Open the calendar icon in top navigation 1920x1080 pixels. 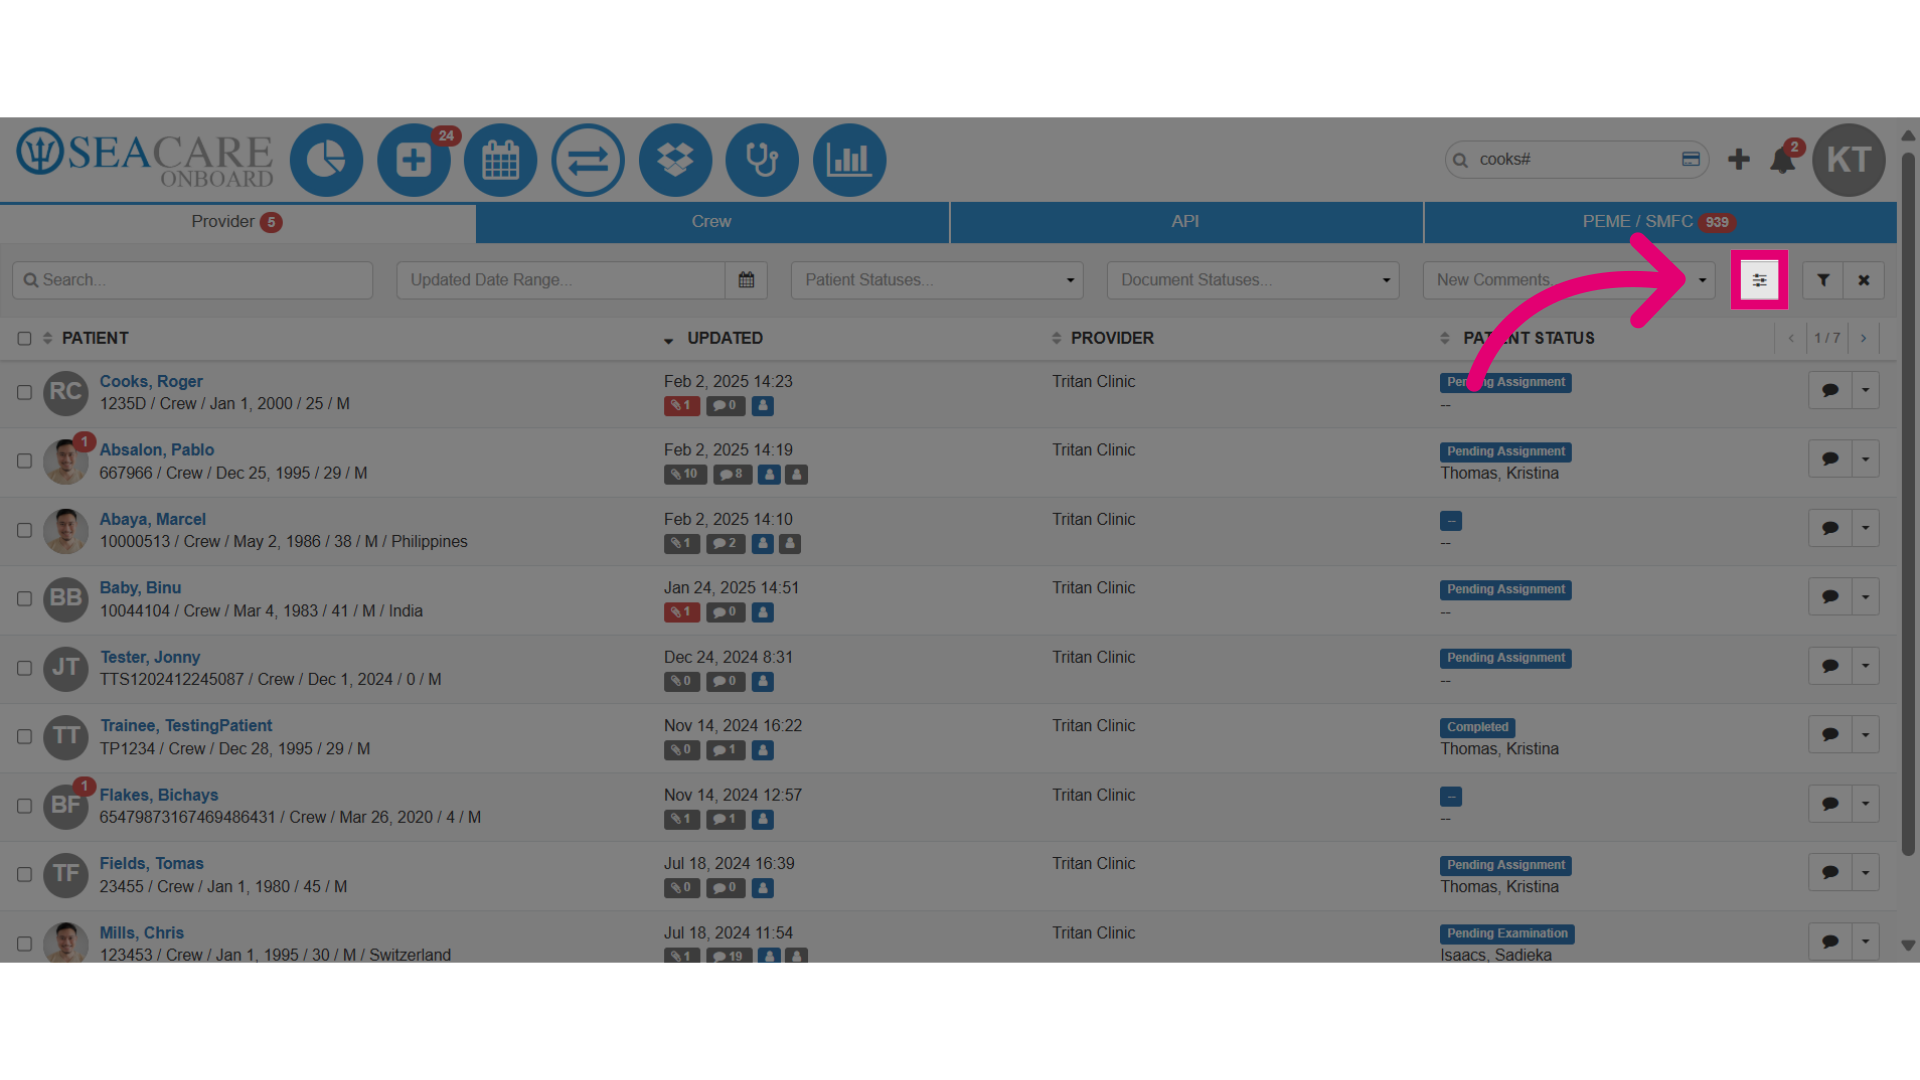(501, 160)
